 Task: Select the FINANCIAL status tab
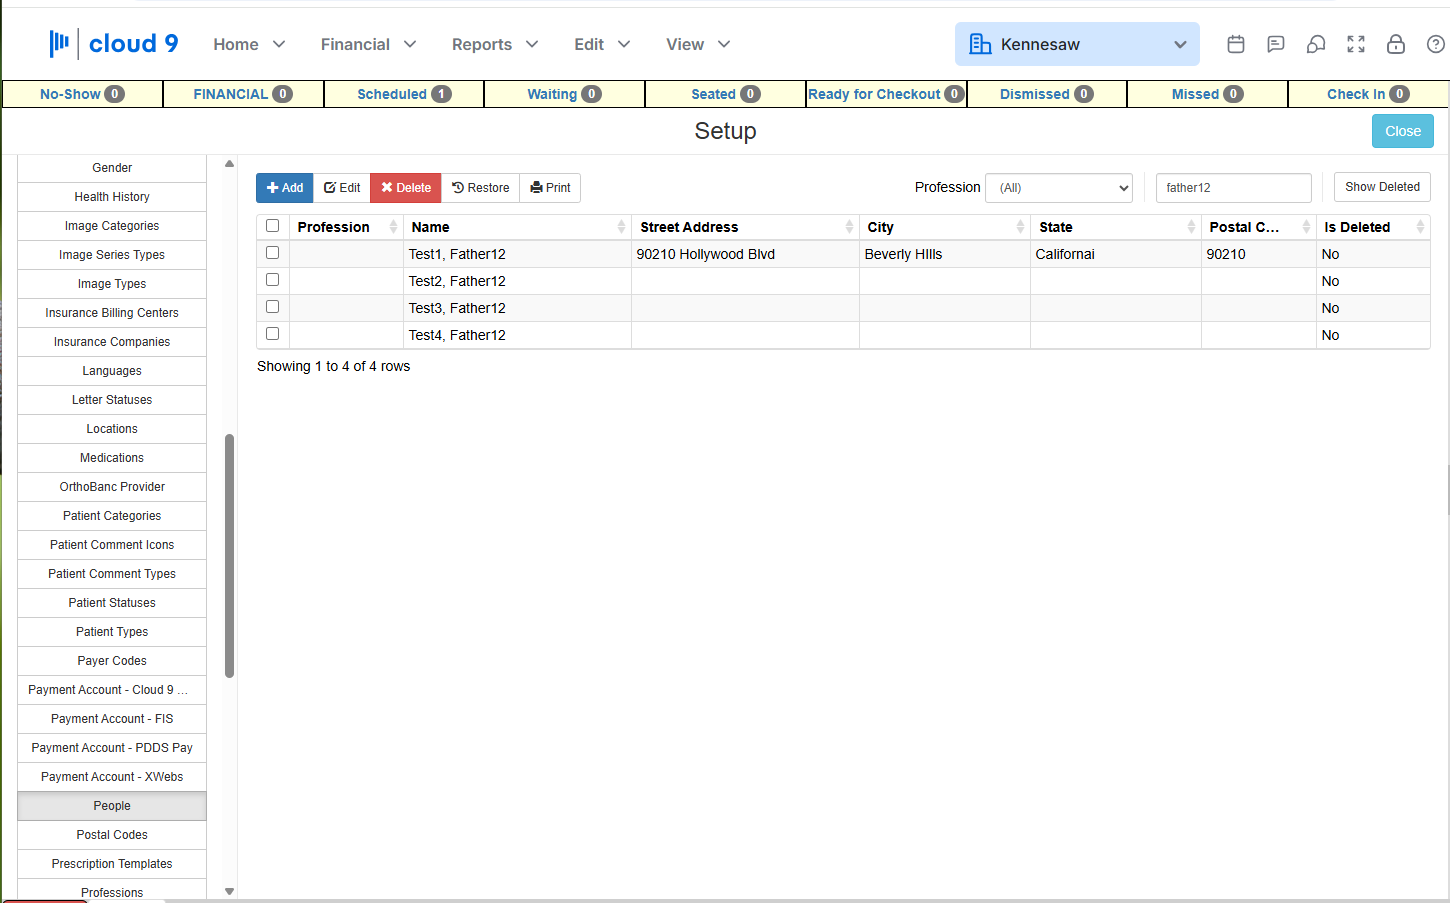pyautogui.click(x=243, y=94)
